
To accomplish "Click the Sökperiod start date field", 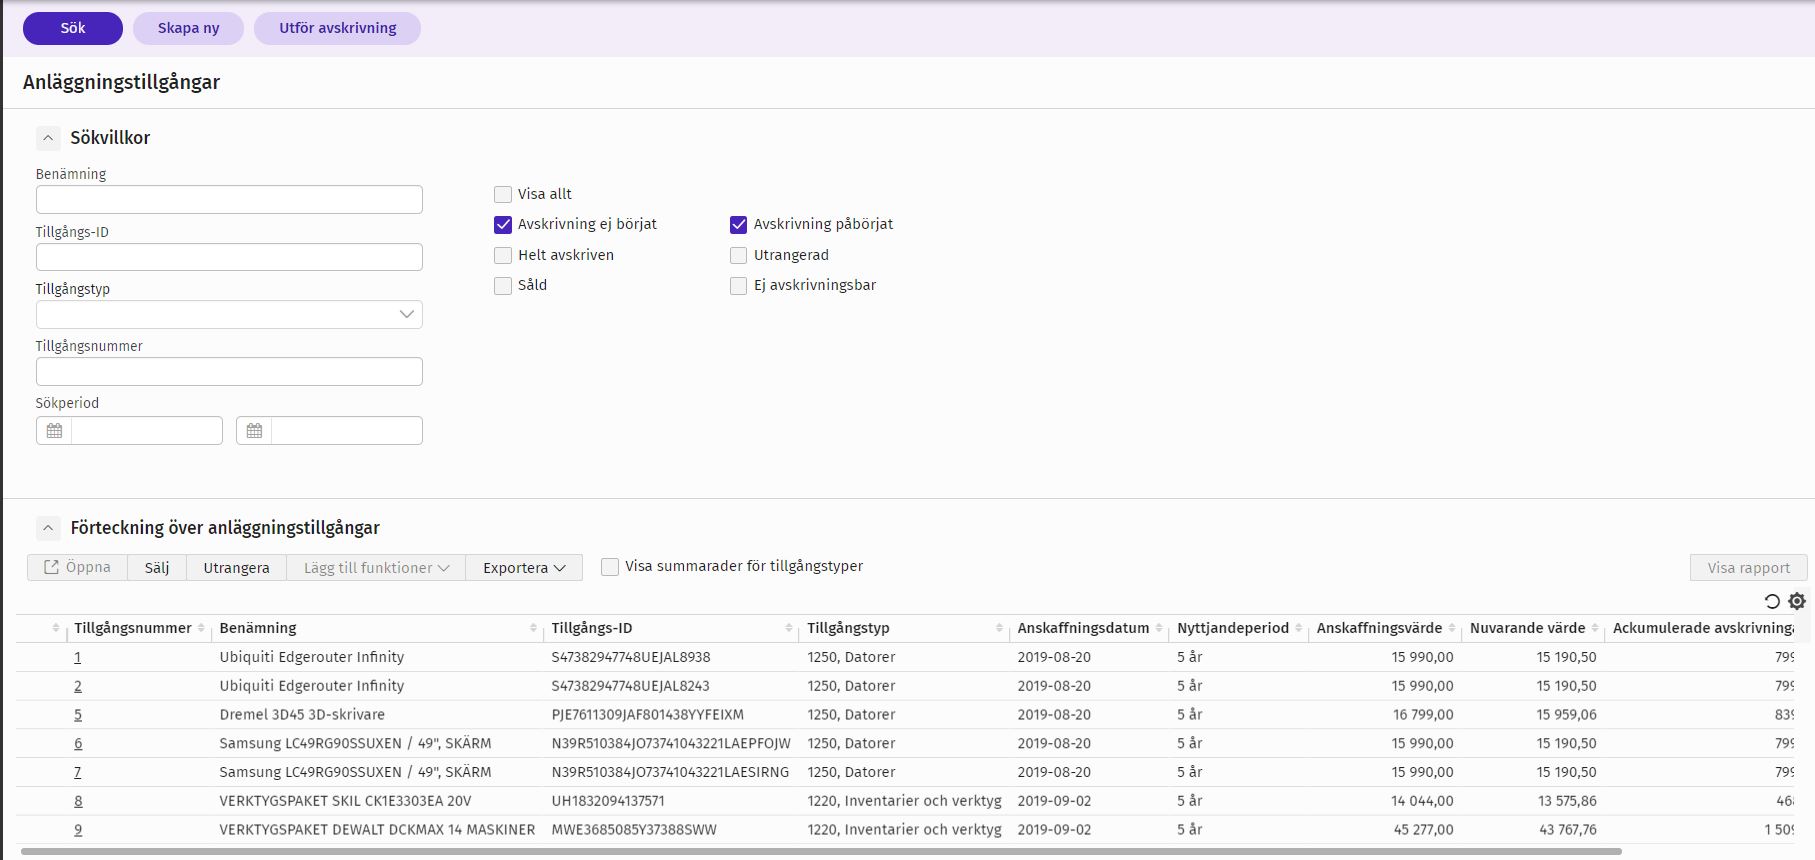I will click(x=146, y=431).
